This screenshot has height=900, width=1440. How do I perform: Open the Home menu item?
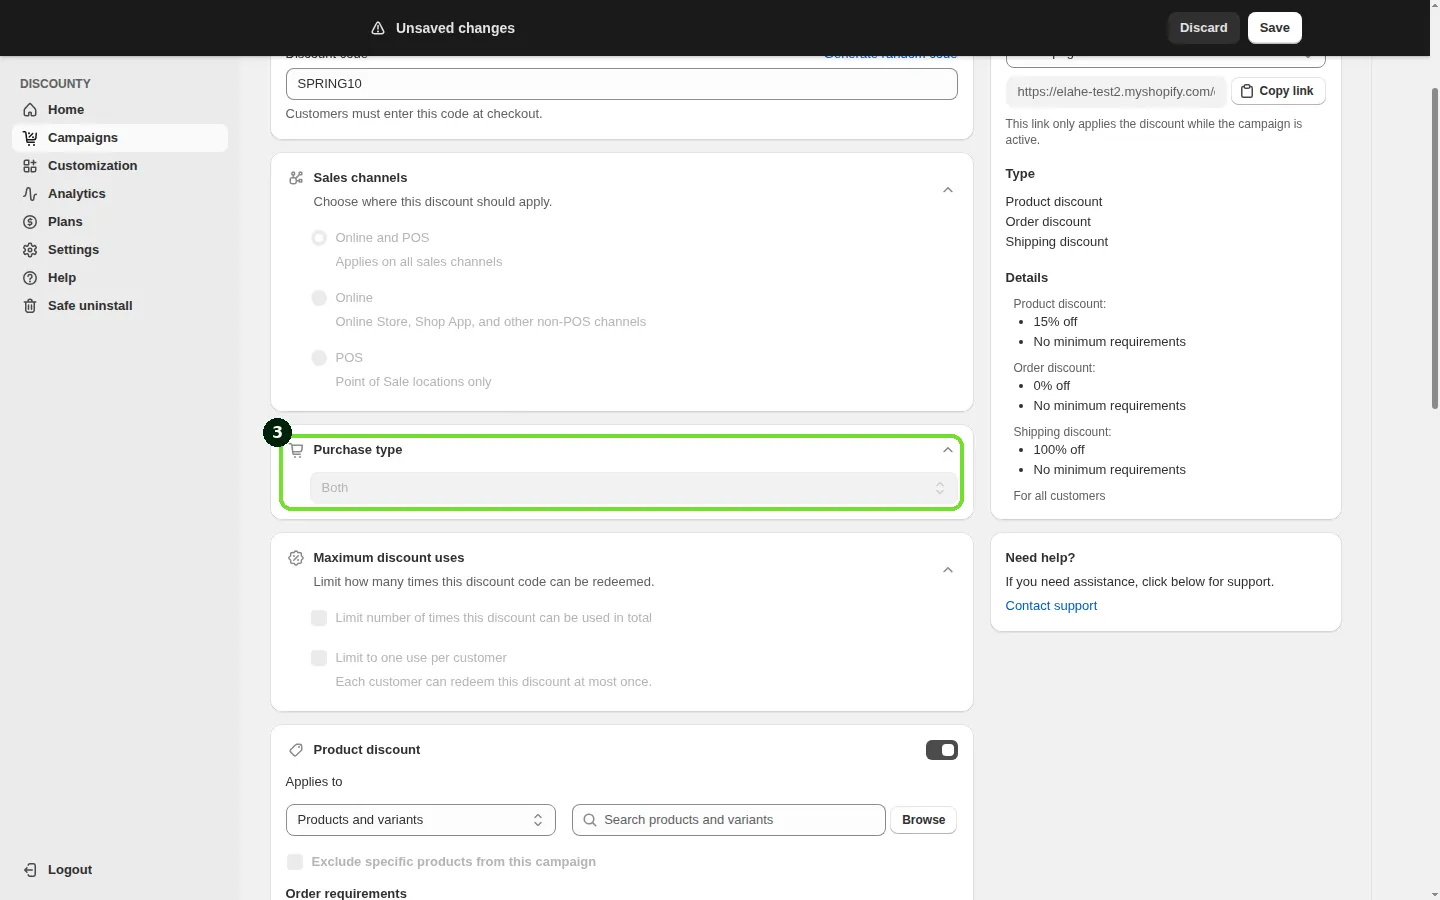pyautogui.click(x=120, y=110)
